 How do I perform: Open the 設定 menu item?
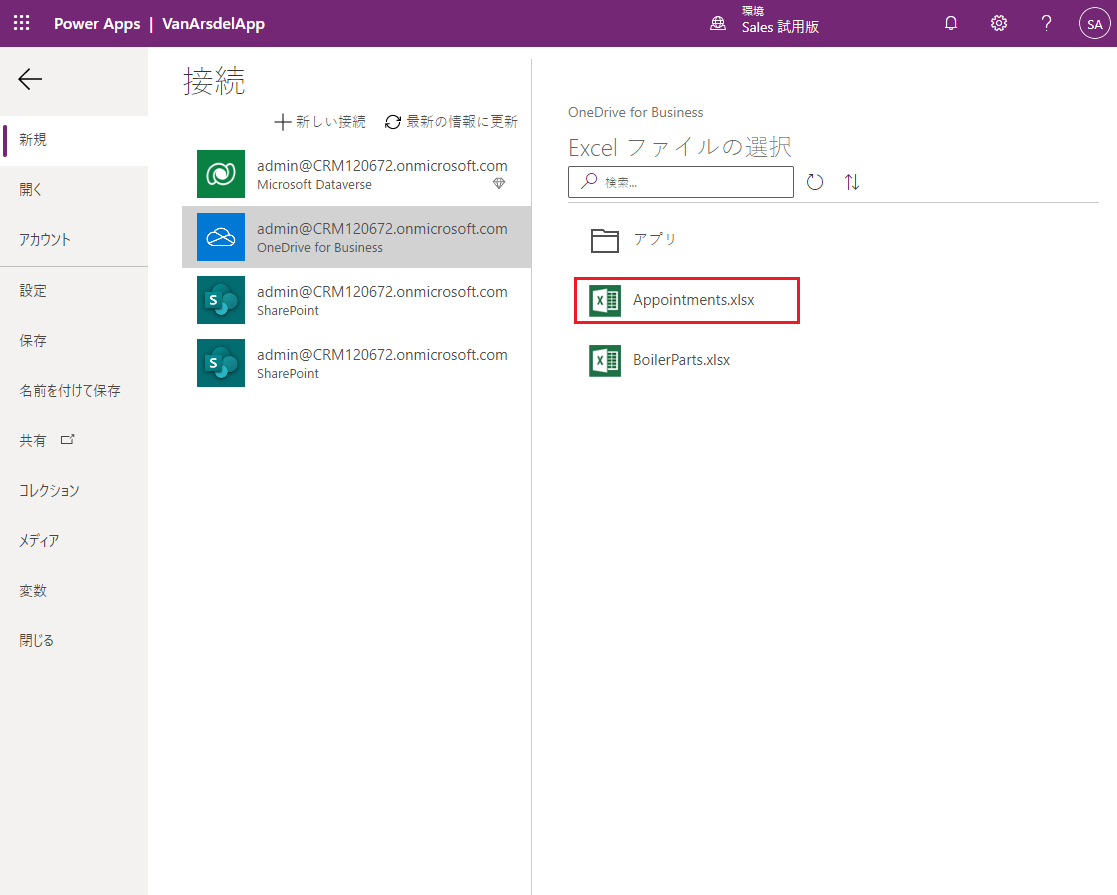(74, 291)
